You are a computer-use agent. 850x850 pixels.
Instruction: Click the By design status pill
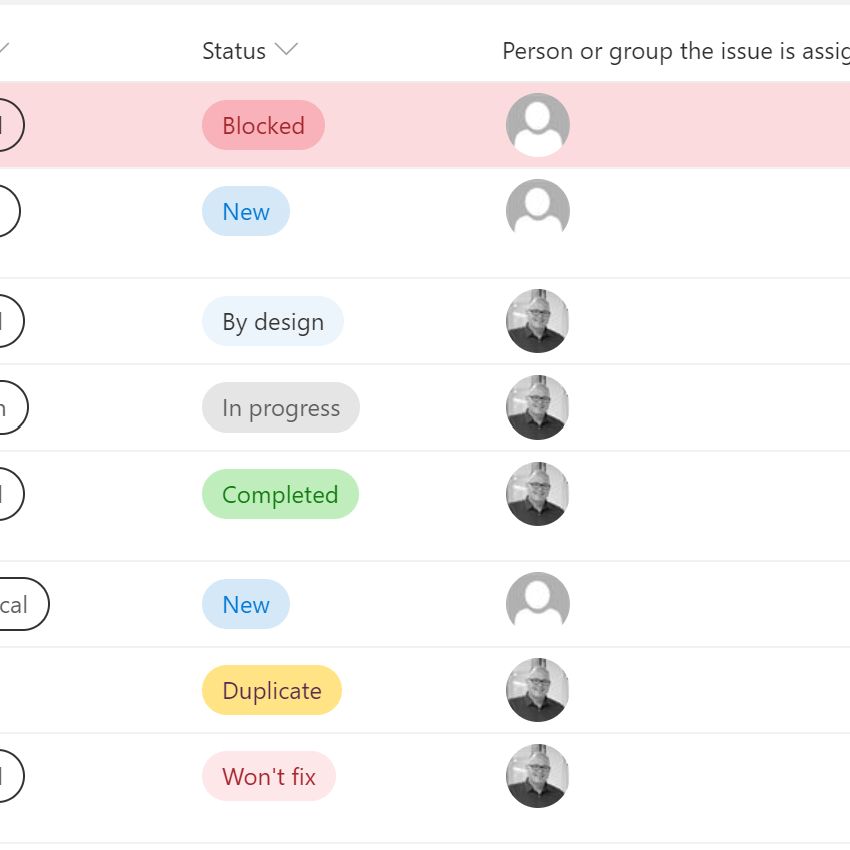coord(273,322)
